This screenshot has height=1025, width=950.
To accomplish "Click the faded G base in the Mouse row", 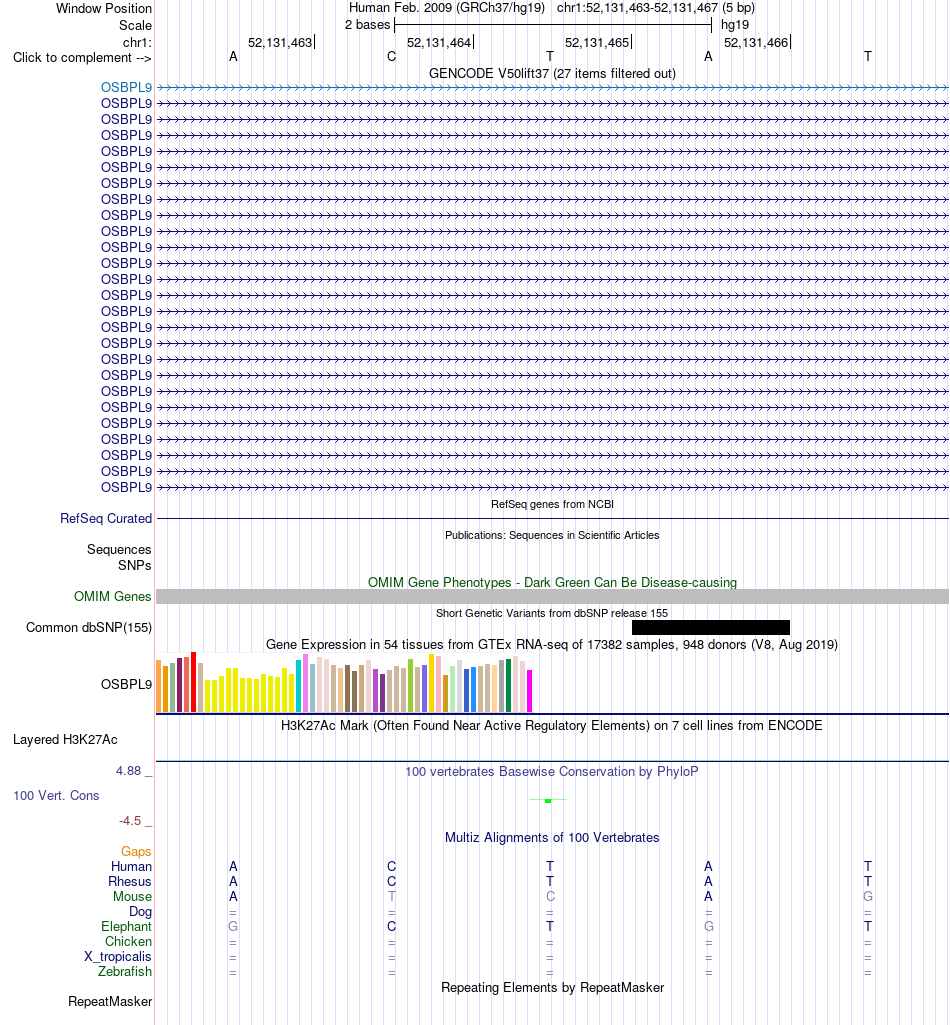I will tap(868, 897).
